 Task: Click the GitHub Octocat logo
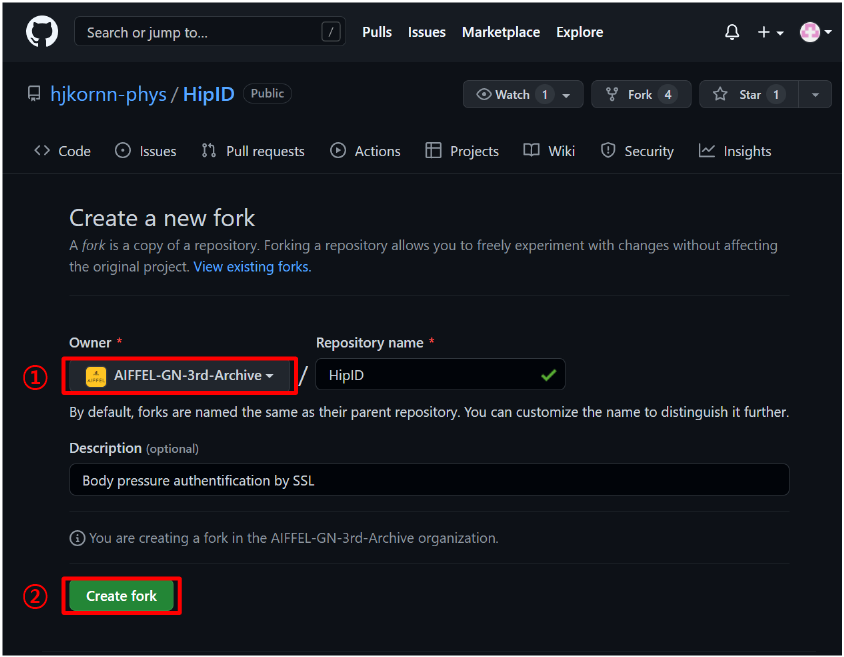coord(41,31)
